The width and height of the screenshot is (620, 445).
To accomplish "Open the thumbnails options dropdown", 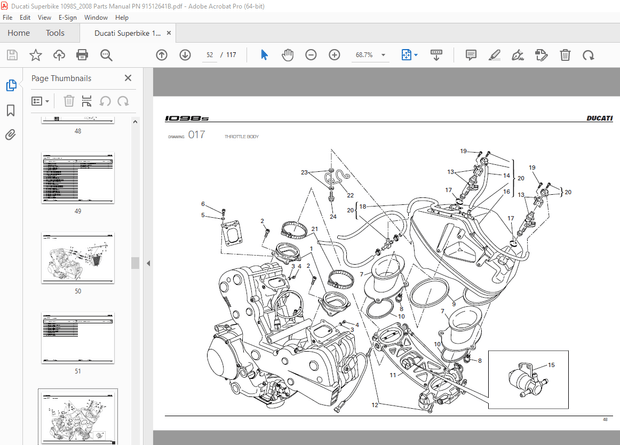I will coord(40,101).
